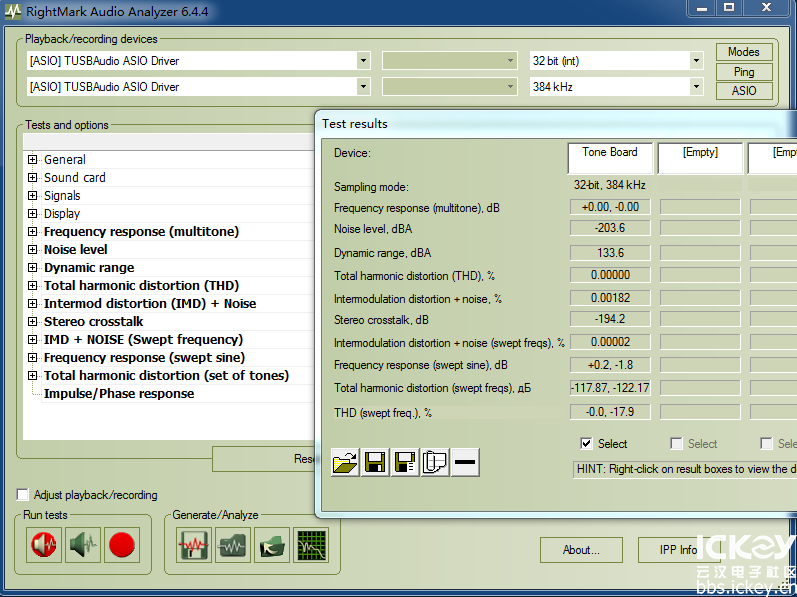Click the RightMark title bar app icon
Image resolution: width=797 pixels, height=597 pixels.
point(13,11)
